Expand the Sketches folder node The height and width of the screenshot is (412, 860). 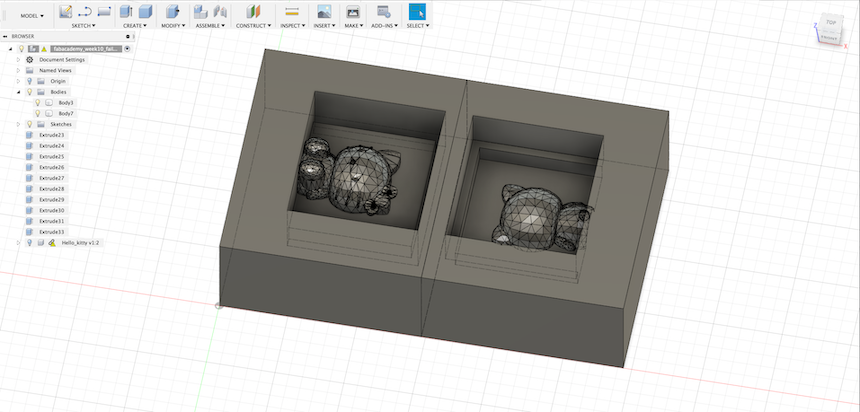coord(18,125)
